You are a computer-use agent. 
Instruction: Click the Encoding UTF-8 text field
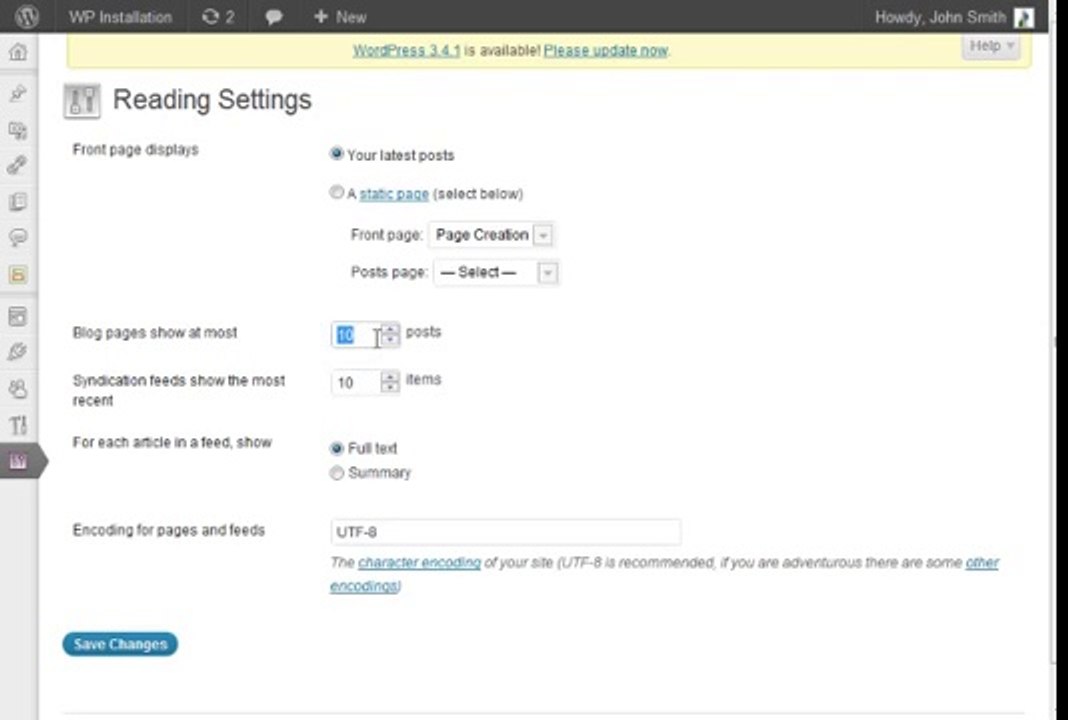pos(505,532)
